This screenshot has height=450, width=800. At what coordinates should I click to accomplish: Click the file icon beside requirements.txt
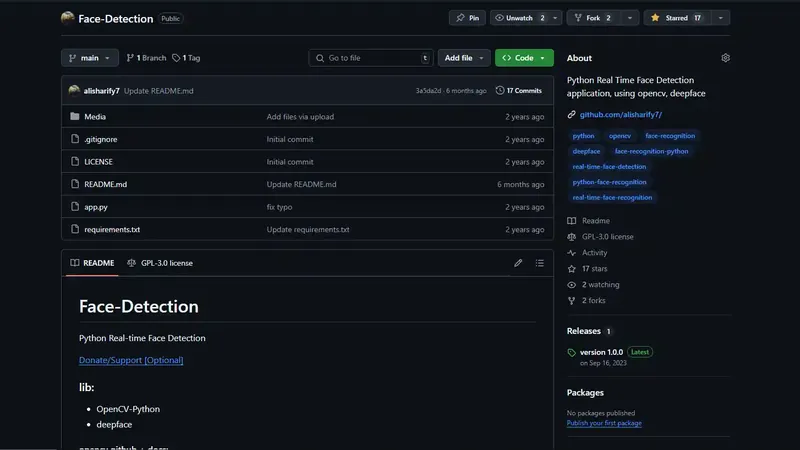click(75, 229)
